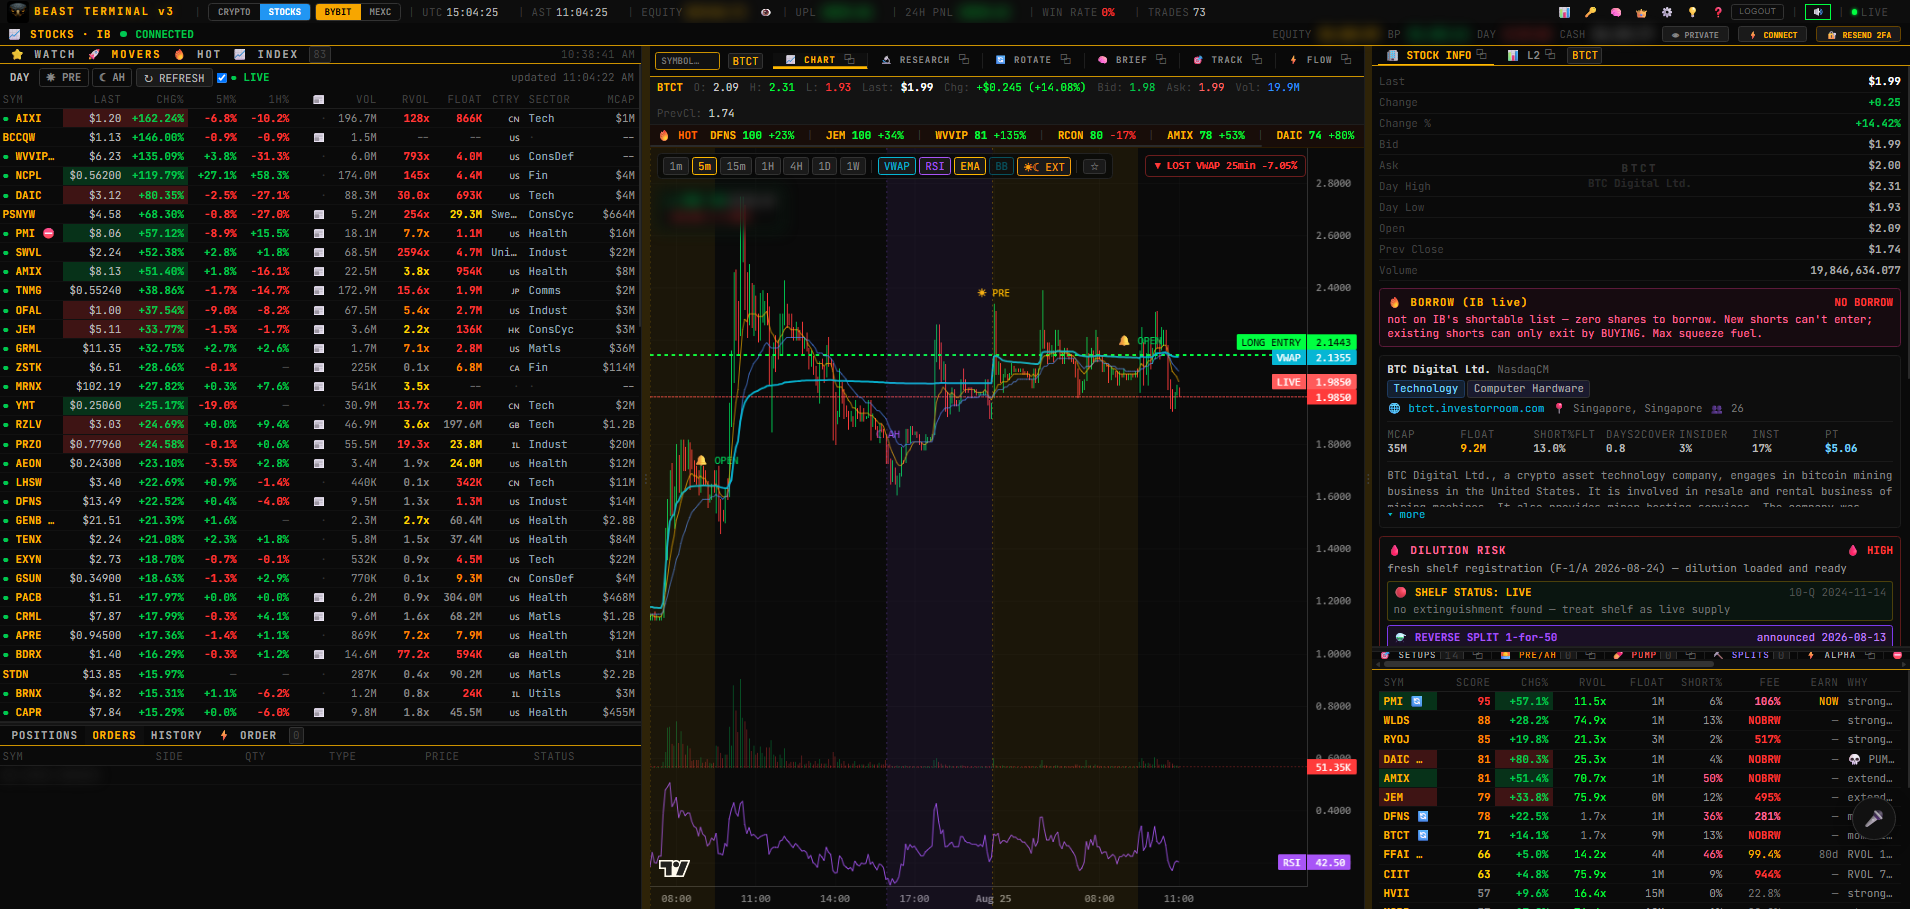
Task: Toggle the VWAP indicator
Action: tap(897, 166)
